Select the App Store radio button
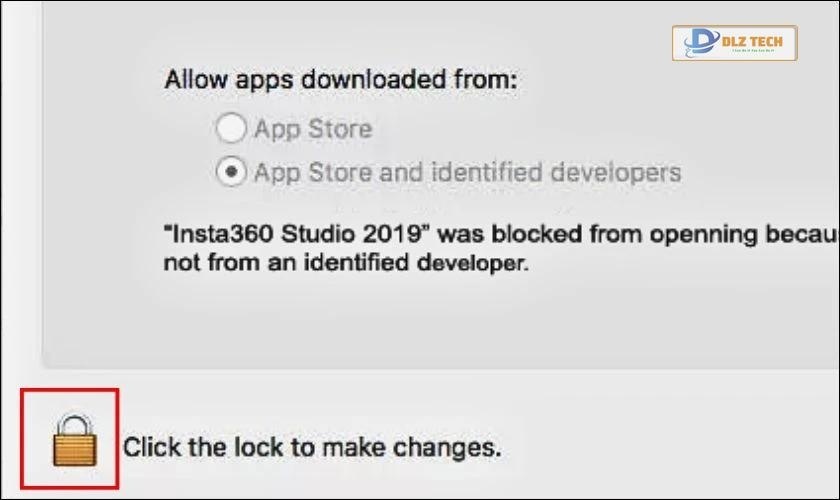 pos(231,129)
